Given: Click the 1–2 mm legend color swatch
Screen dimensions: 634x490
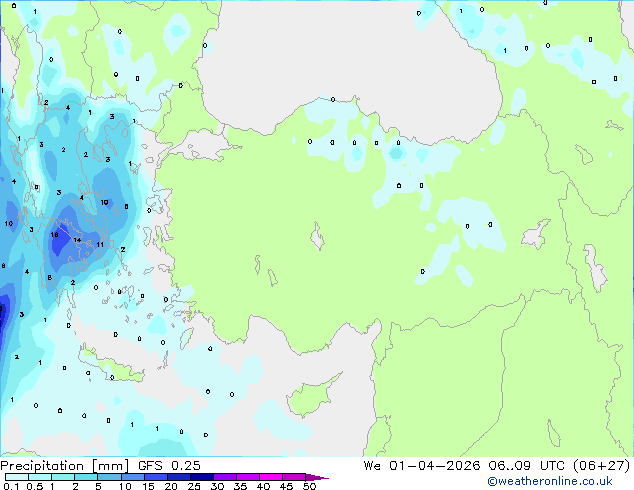Looking at the screenshot, I should (x=63, y=477).
